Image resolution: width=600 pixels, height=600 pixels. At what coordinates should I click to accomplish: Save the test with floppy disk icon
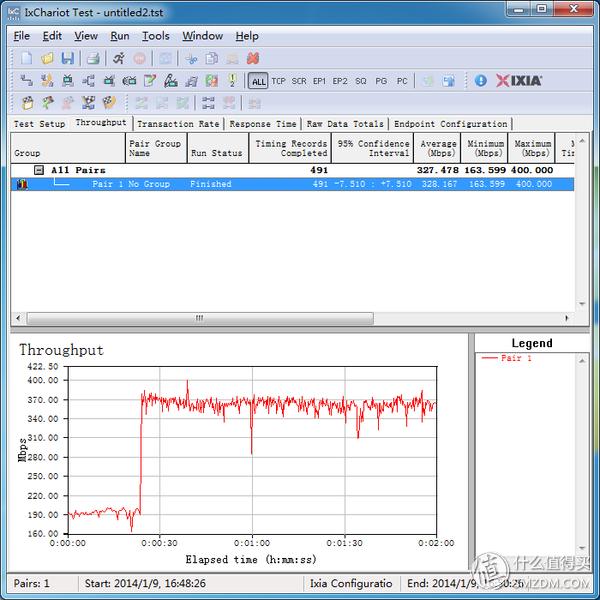tap(67, 59)
